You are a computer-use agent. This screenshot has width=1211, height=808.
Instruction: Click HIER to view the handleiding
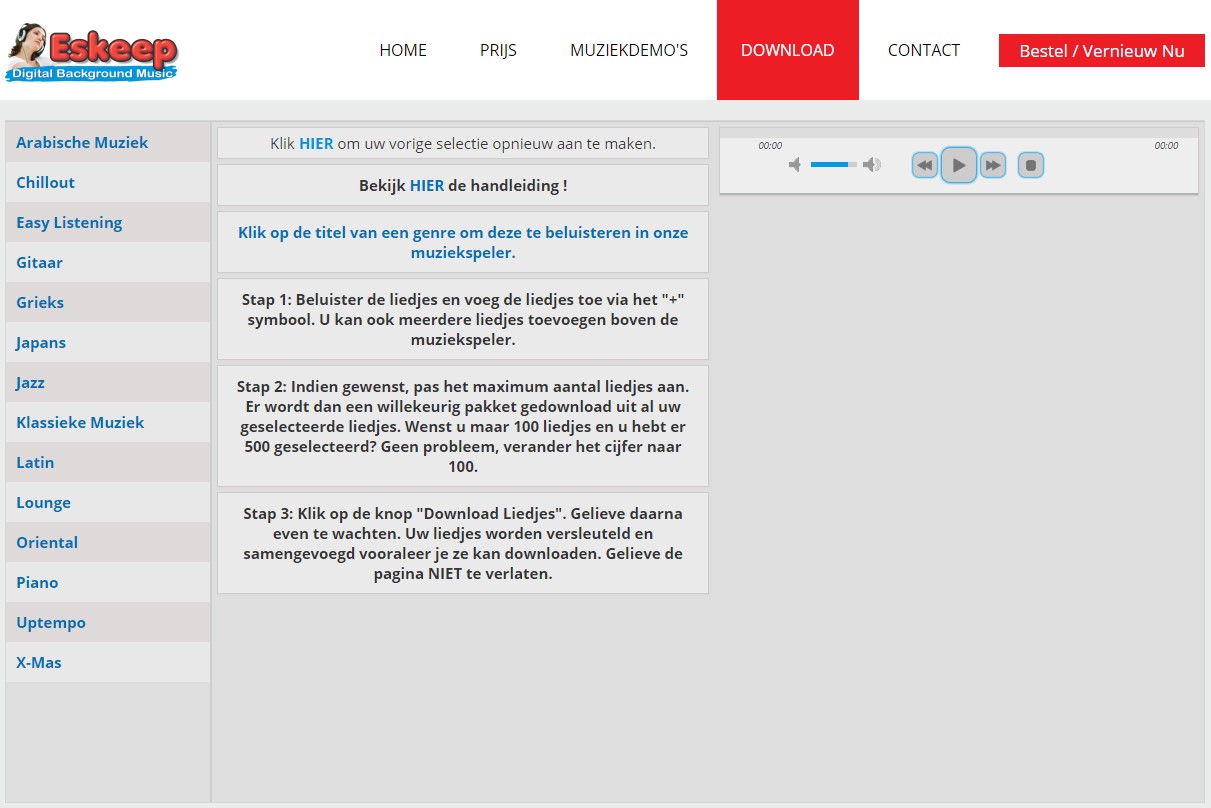[427, 185]
